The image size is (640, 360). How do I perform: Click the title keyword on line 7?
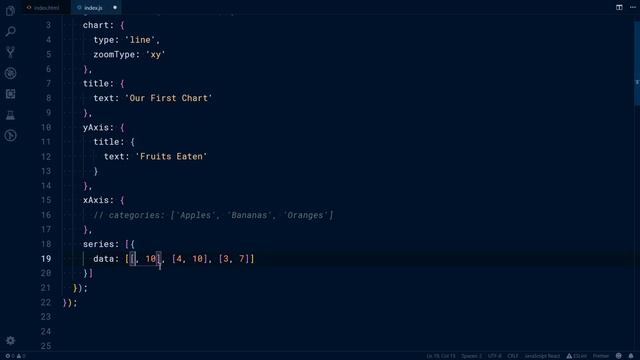(x=96, y=83)
